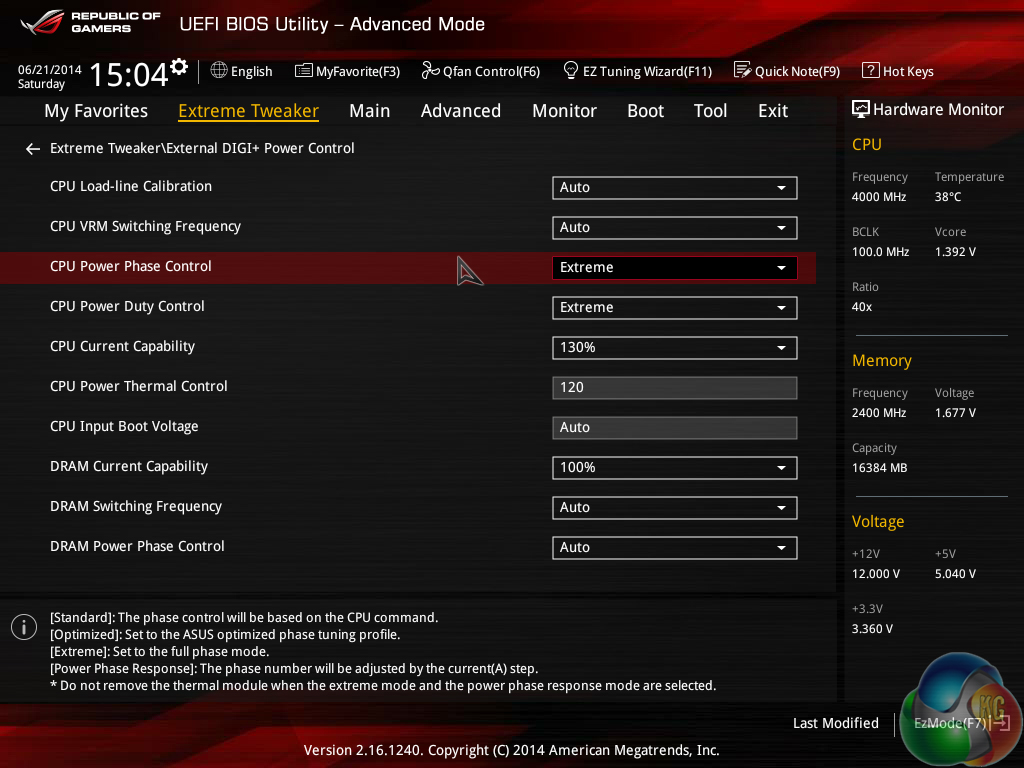Click CPU Input Boot Voltage label
This screenshot has width=1024, height=768.
click(124, 426)
